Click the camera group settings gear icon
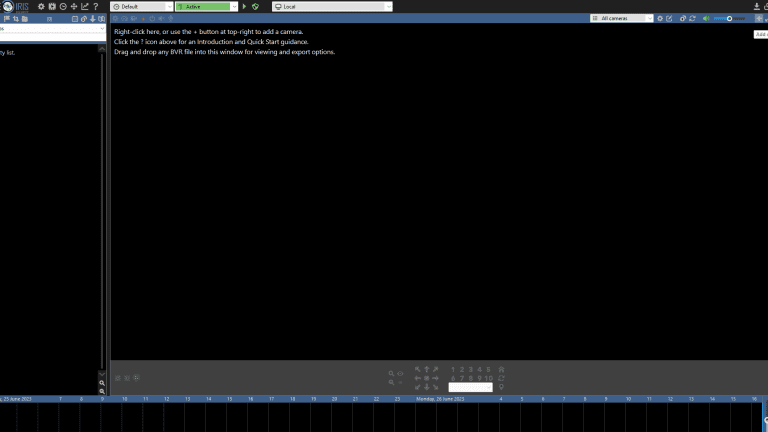 click(x=660, y=18)
